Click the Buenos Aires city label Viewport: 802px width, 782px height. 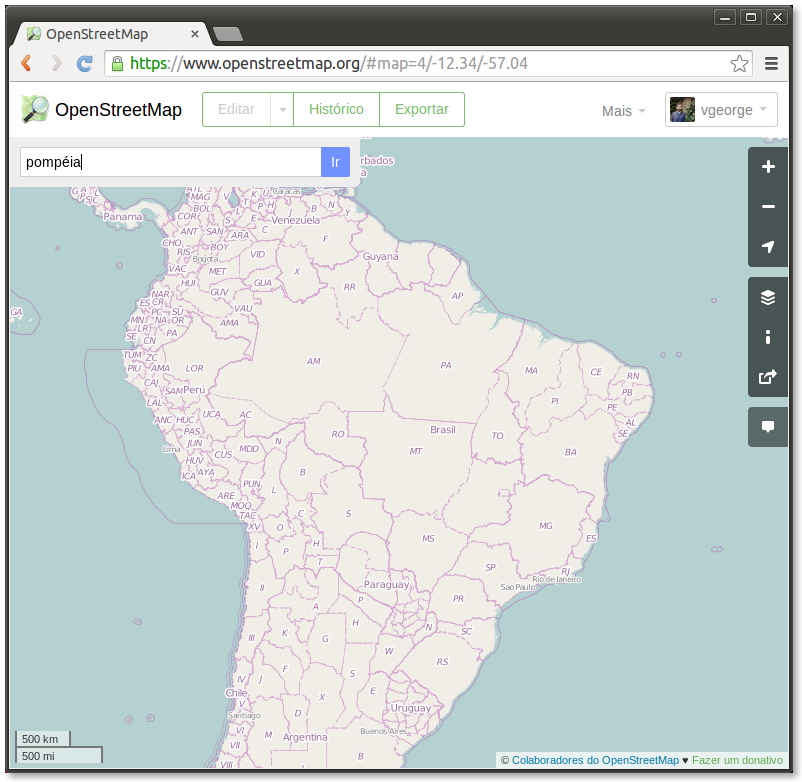click(x=383, y=731)
